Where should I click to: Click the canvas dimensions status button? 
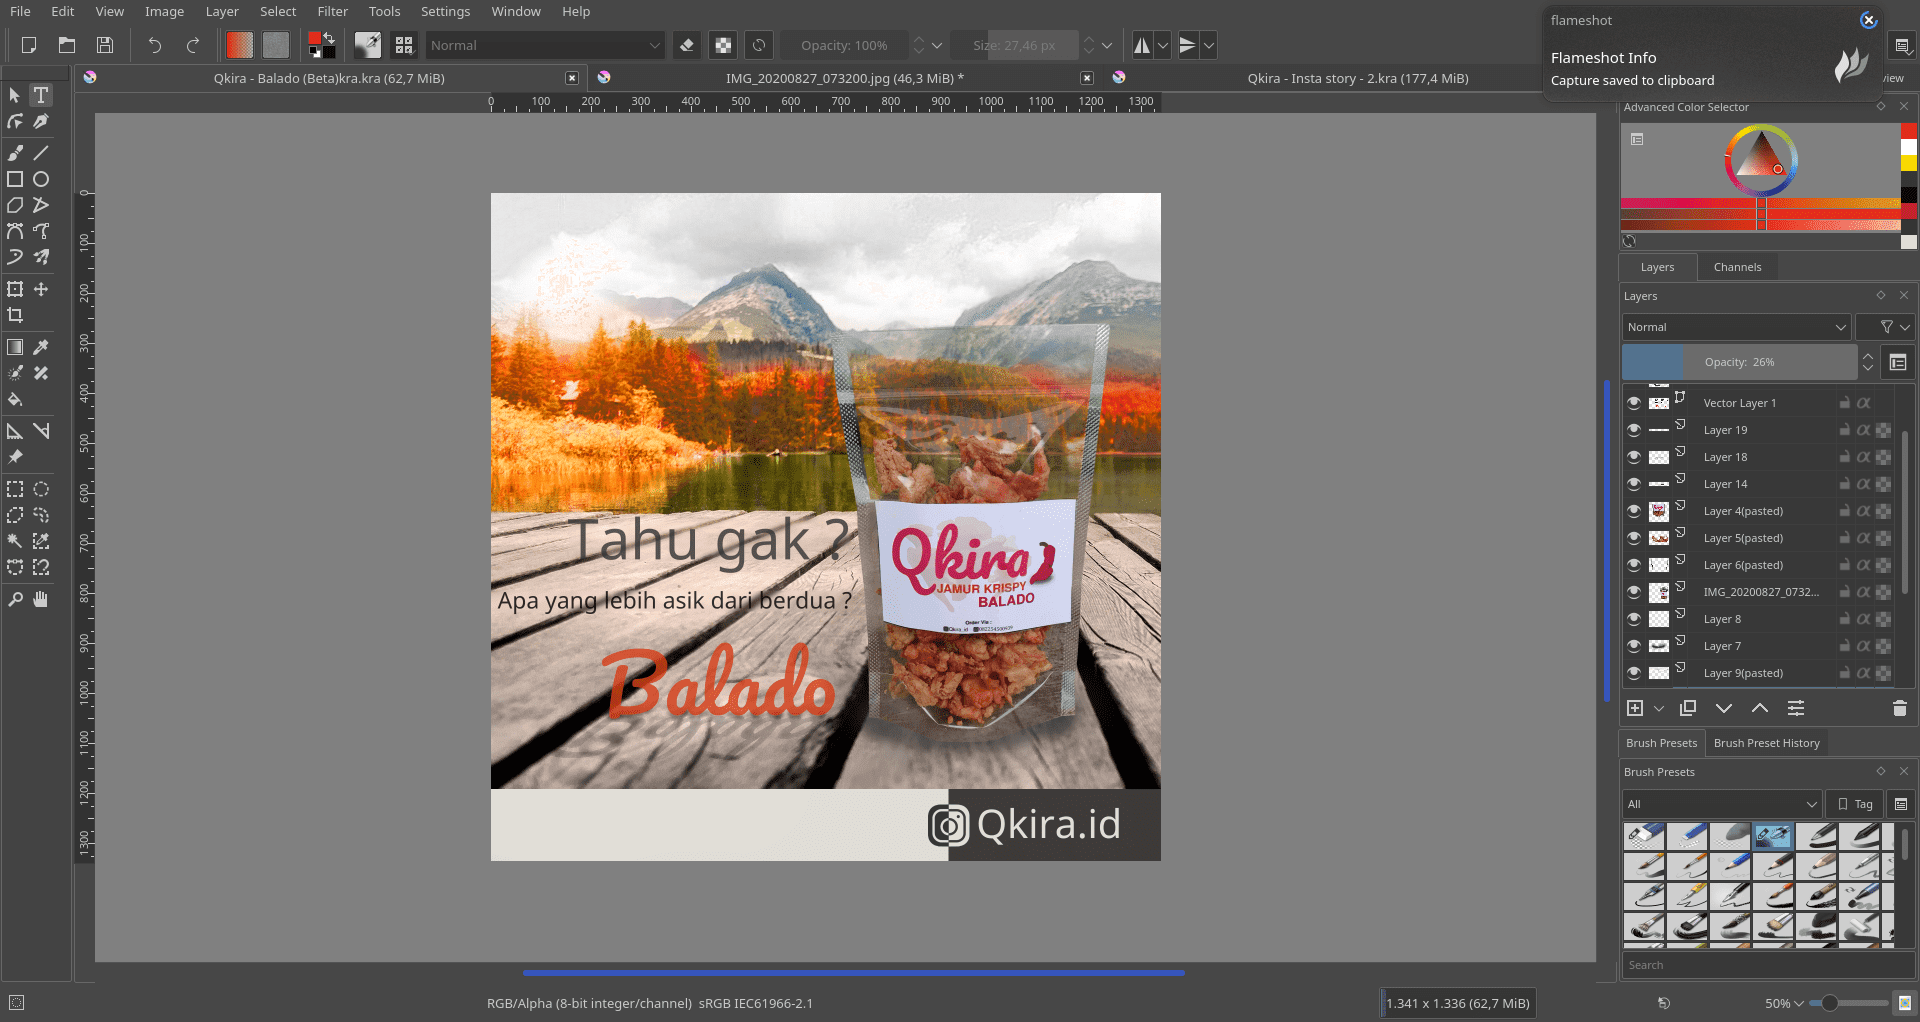(x=1458, y=1003)
